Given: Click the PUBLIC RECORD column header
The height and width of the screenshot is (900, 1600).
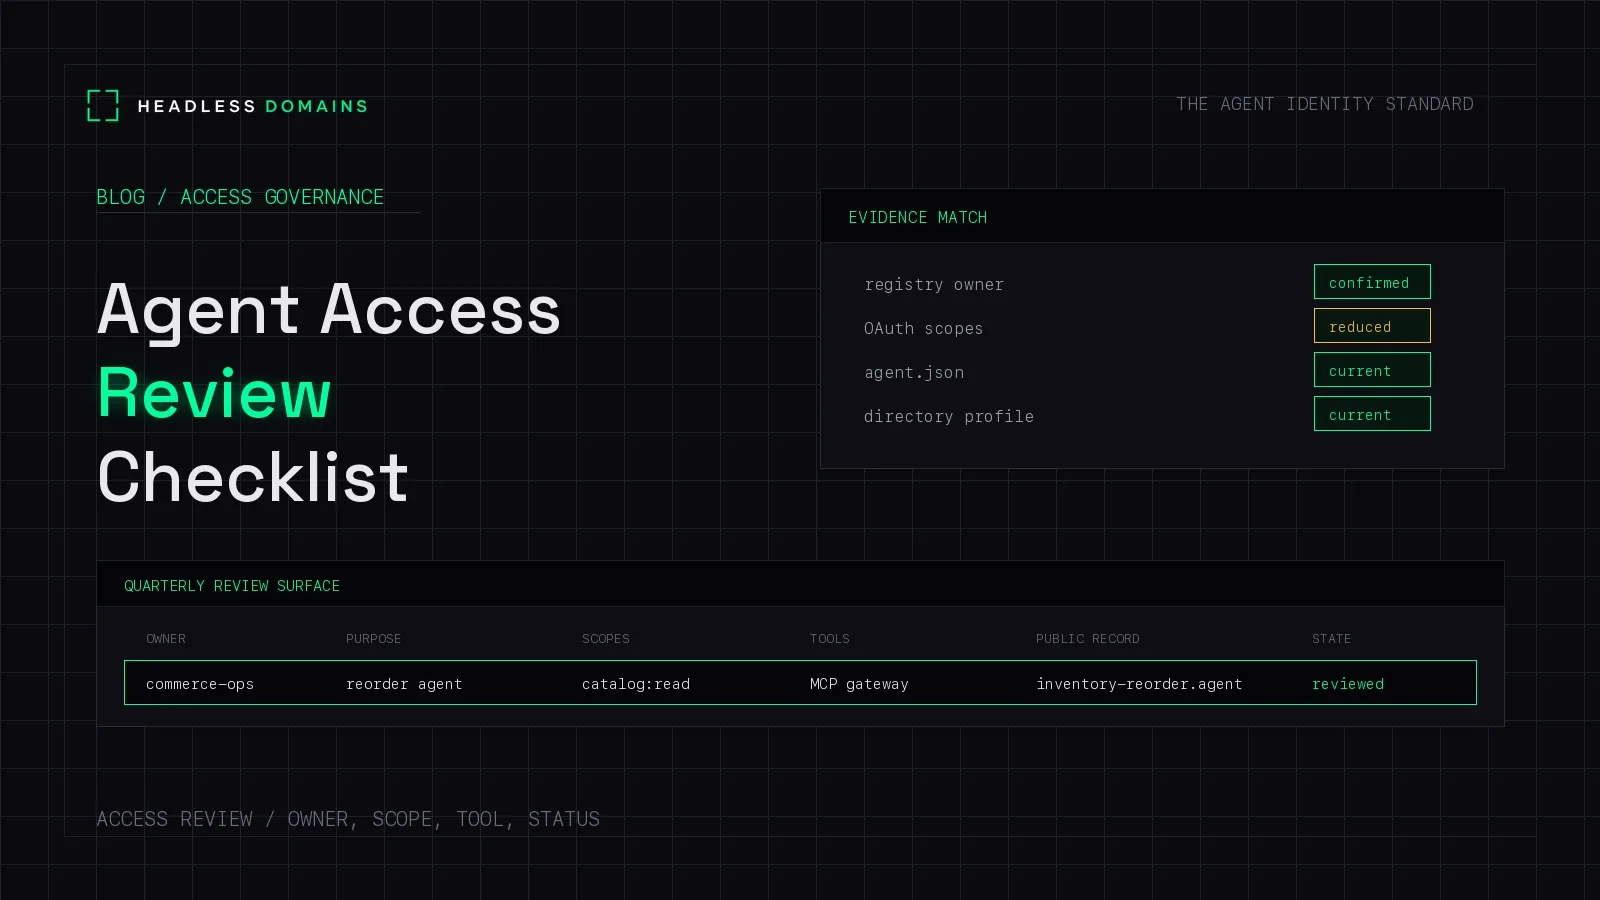Looking at the screenshot, I should (x=1087, y=639).
